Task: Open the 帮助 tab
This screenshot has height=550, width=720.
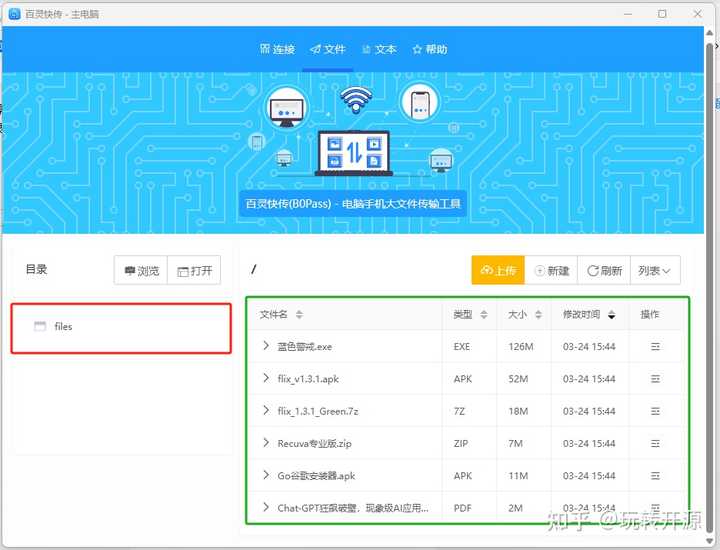Action: (x=430, y=49)
